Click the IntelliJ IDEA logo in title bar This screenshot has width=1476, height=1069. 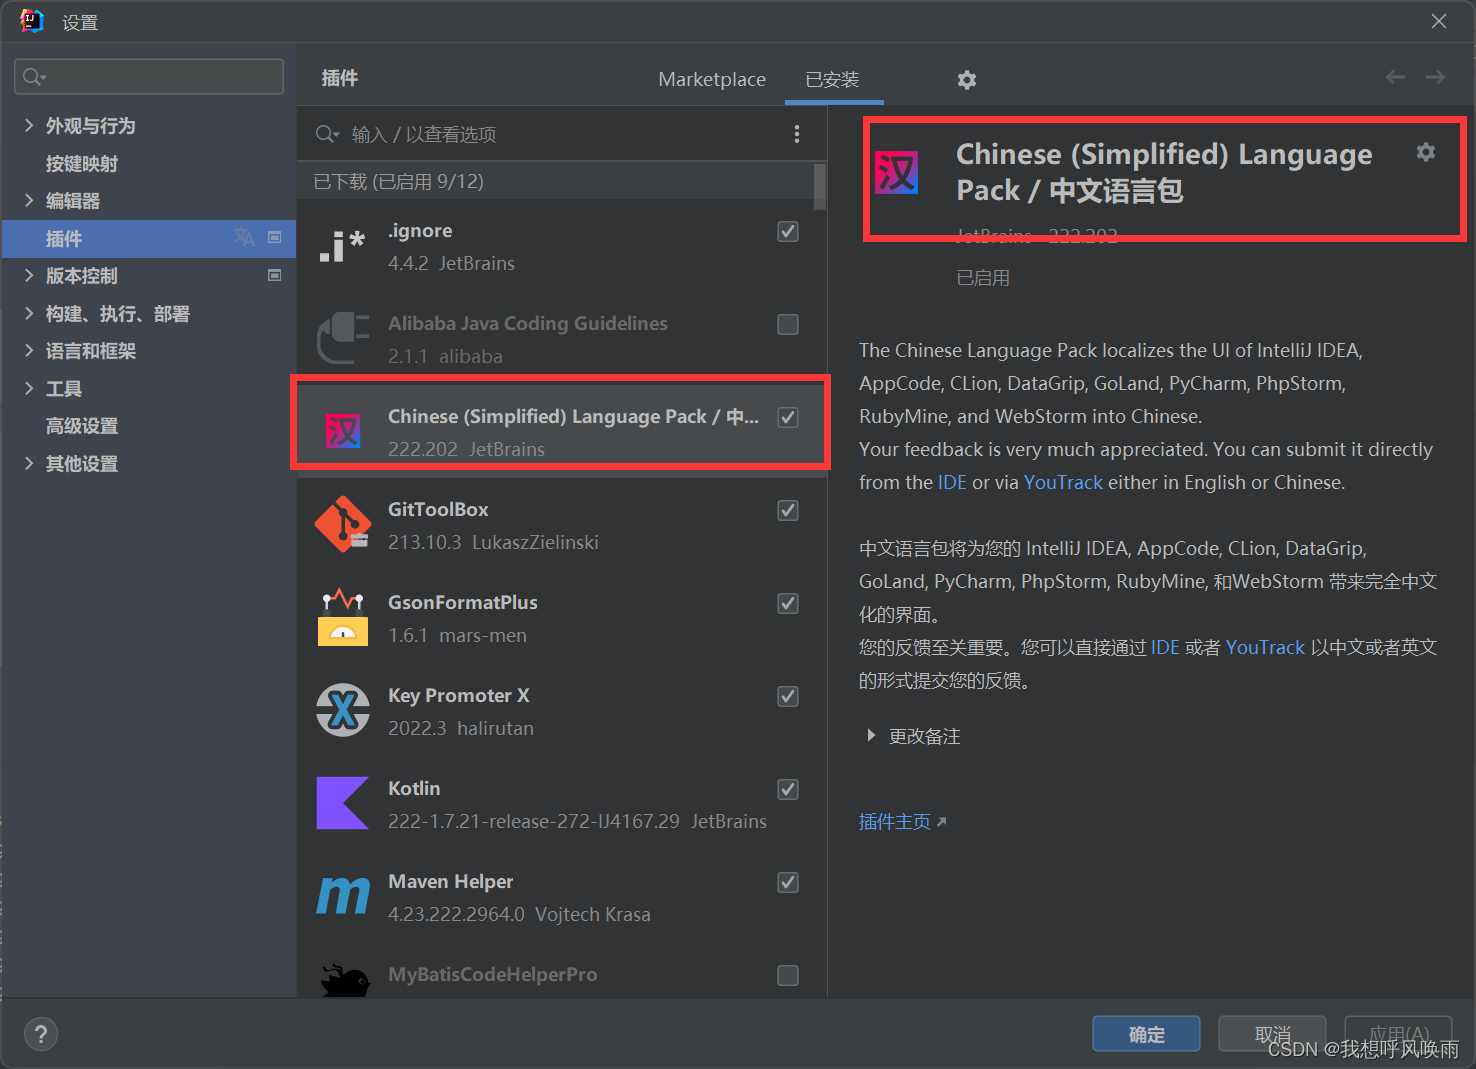pos(32,21)
